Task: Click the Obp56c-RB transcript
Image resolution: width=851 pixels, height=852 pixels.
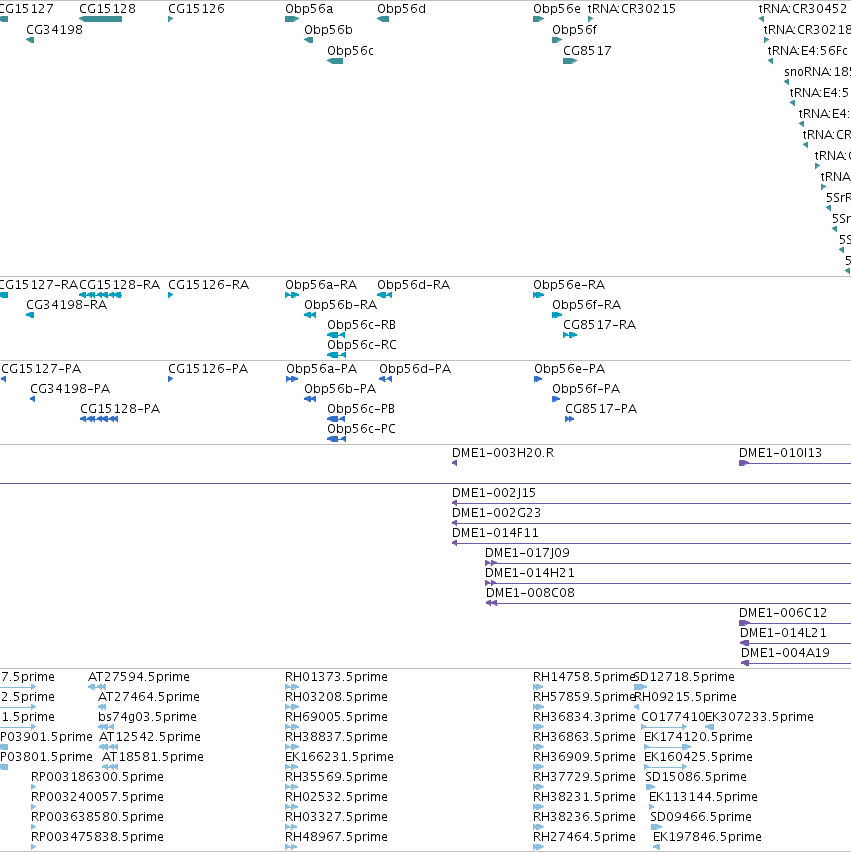Action: [x=336, y=335]
